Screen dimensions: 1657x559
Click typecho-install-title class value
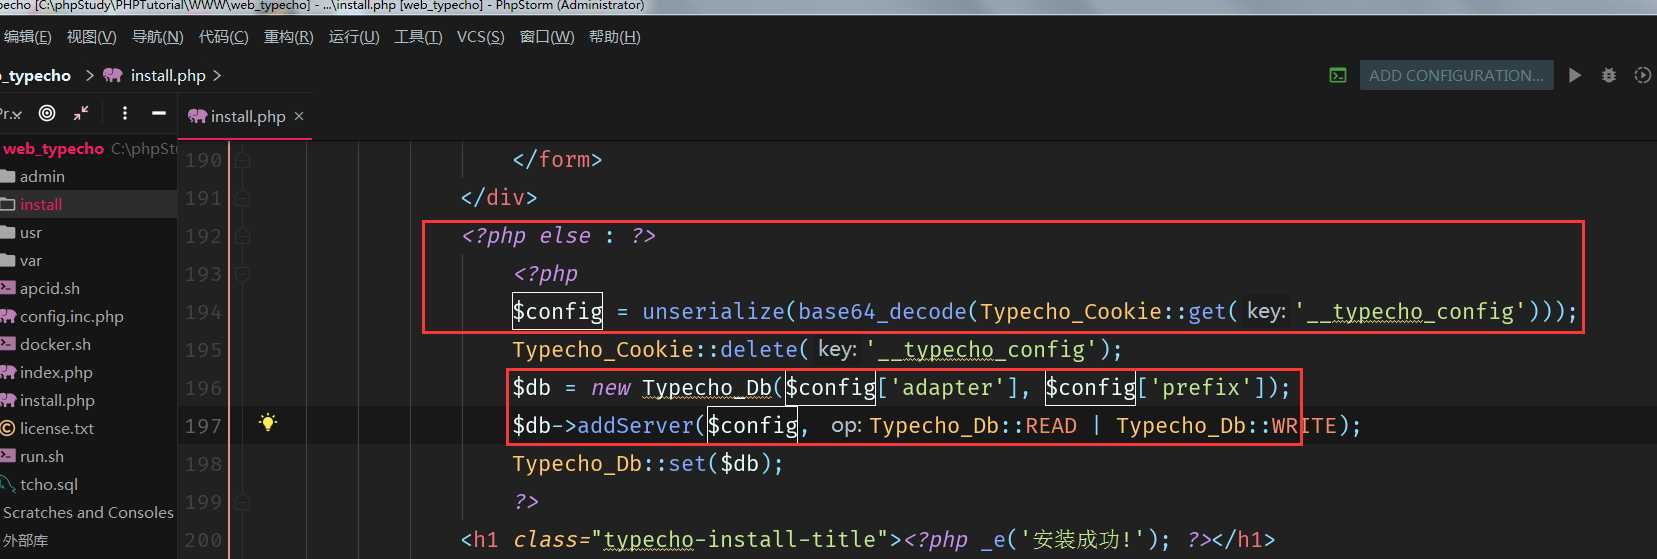click(739, 540)
